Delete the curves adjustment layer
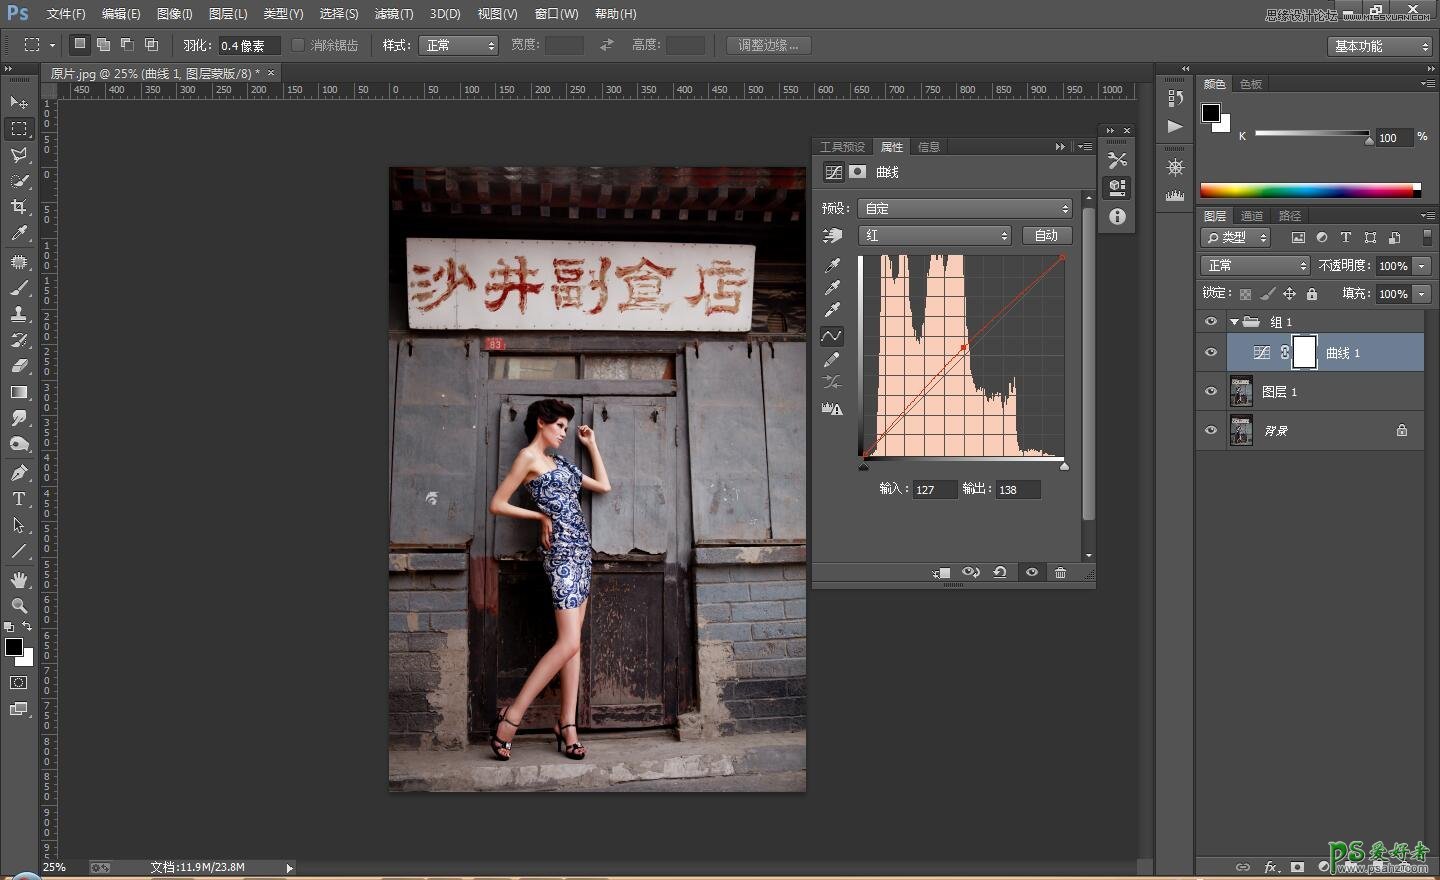 click(1061, 572)
